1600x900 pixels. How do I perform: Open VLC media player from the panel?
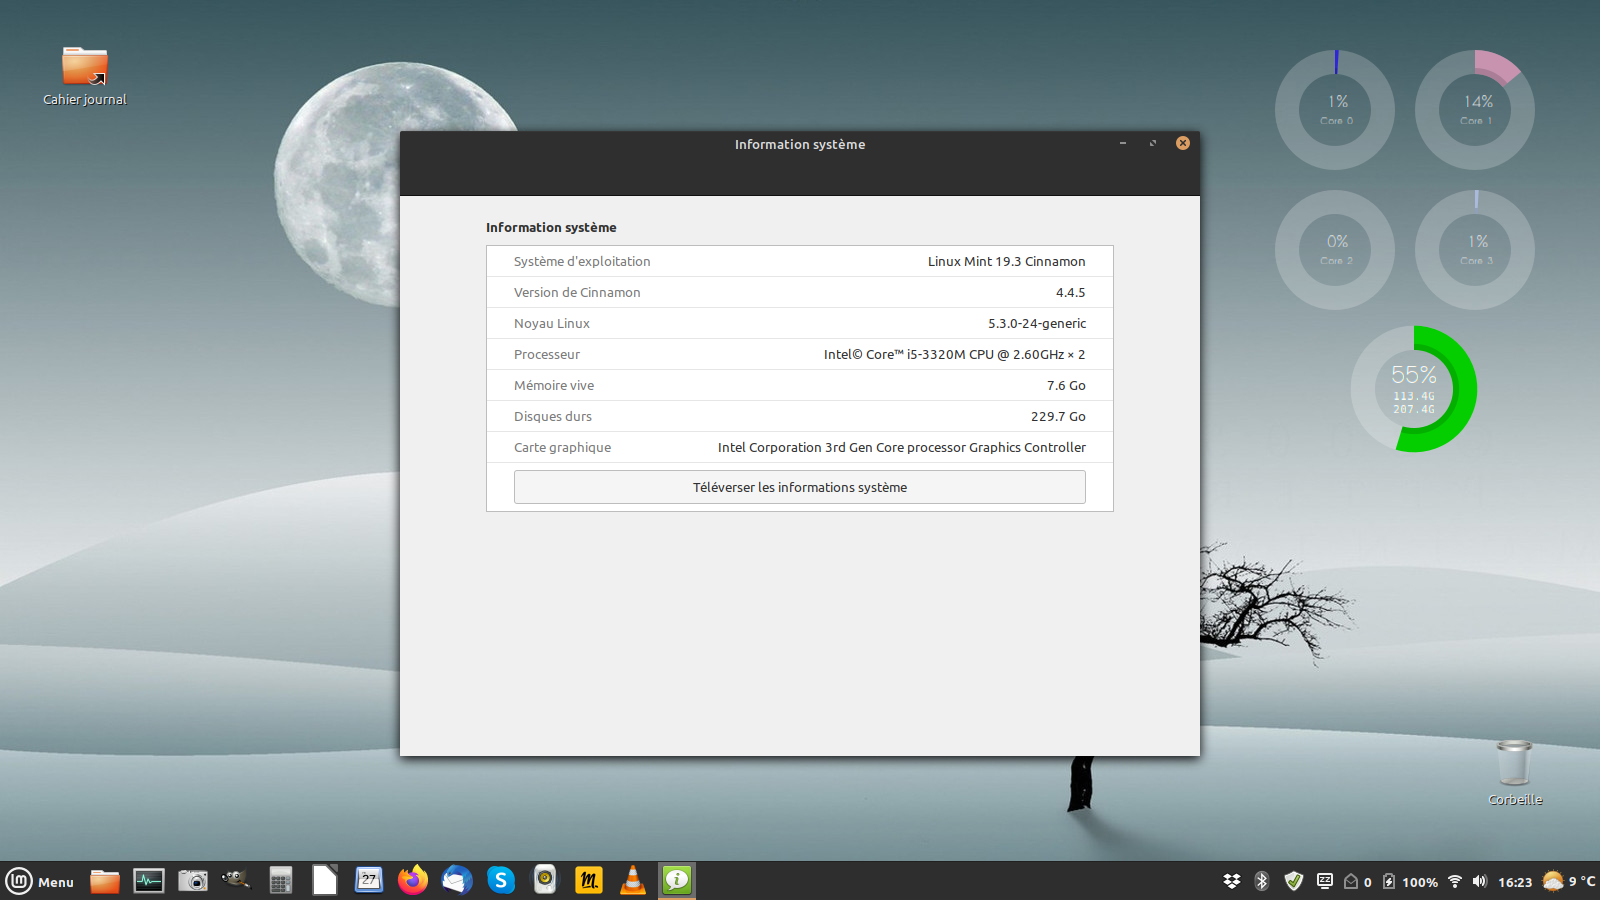[x=633, y=881]
